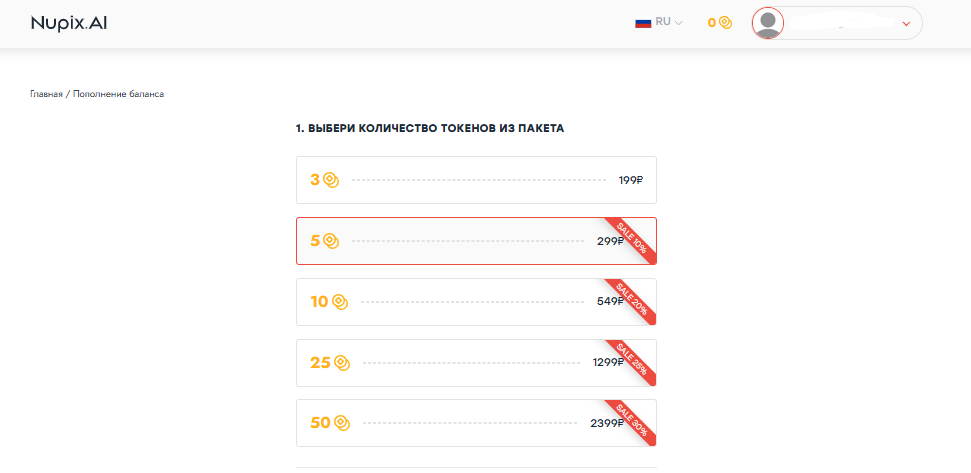The height and width of the screenshot is (473, 971).
Task: Click coin icon next to 50 tokens
Action: pos(342,423)
